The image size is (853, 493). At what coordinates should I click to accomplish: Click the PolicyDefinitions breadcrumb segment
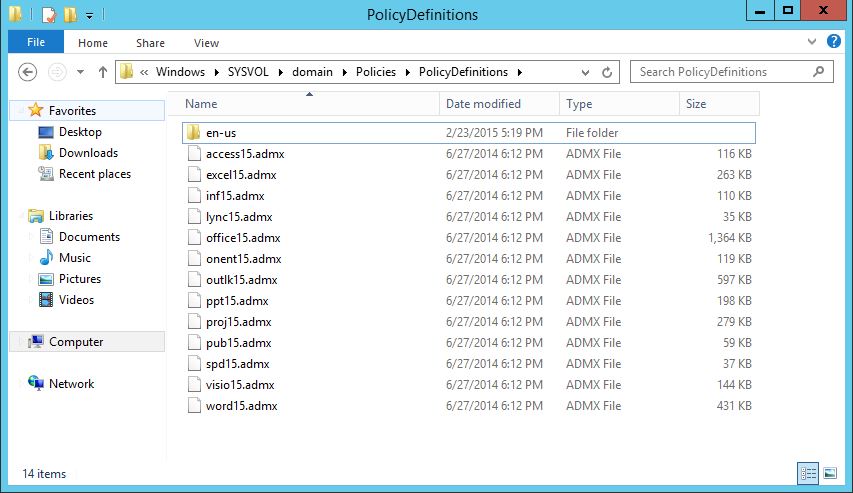click(463, 72)
